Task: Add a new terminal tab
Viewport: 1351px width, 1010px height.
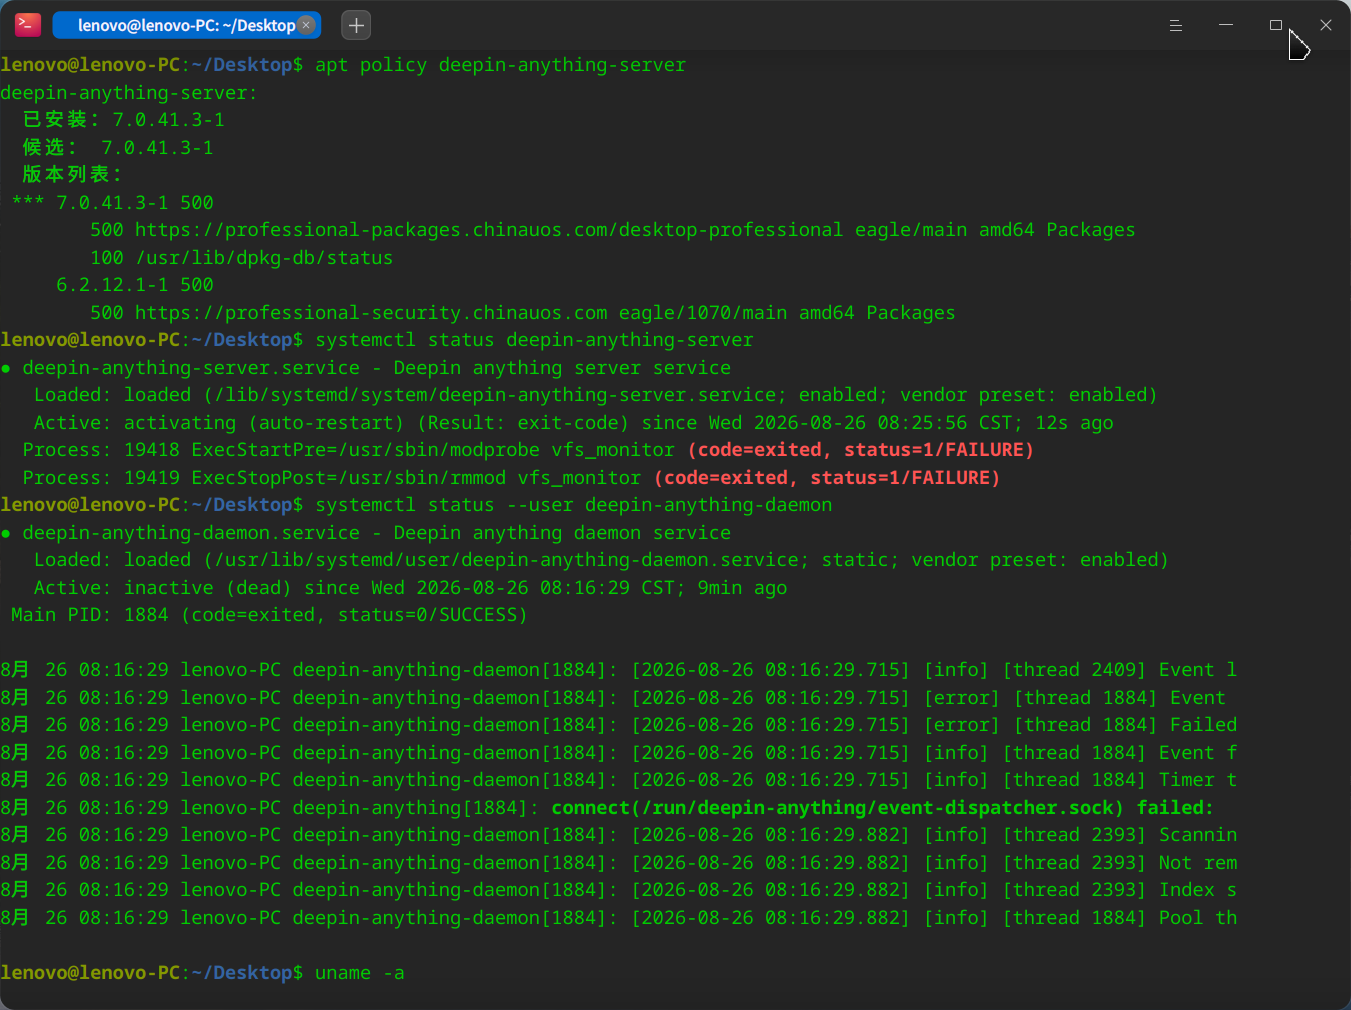Action: coord(356,25)
